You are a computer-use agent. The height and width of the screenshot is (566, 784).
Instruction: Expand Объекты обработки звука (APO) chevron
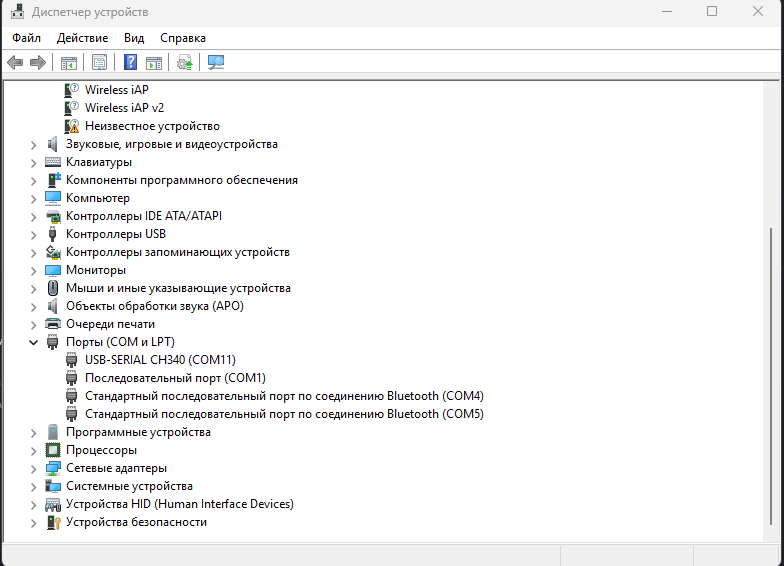34,307
